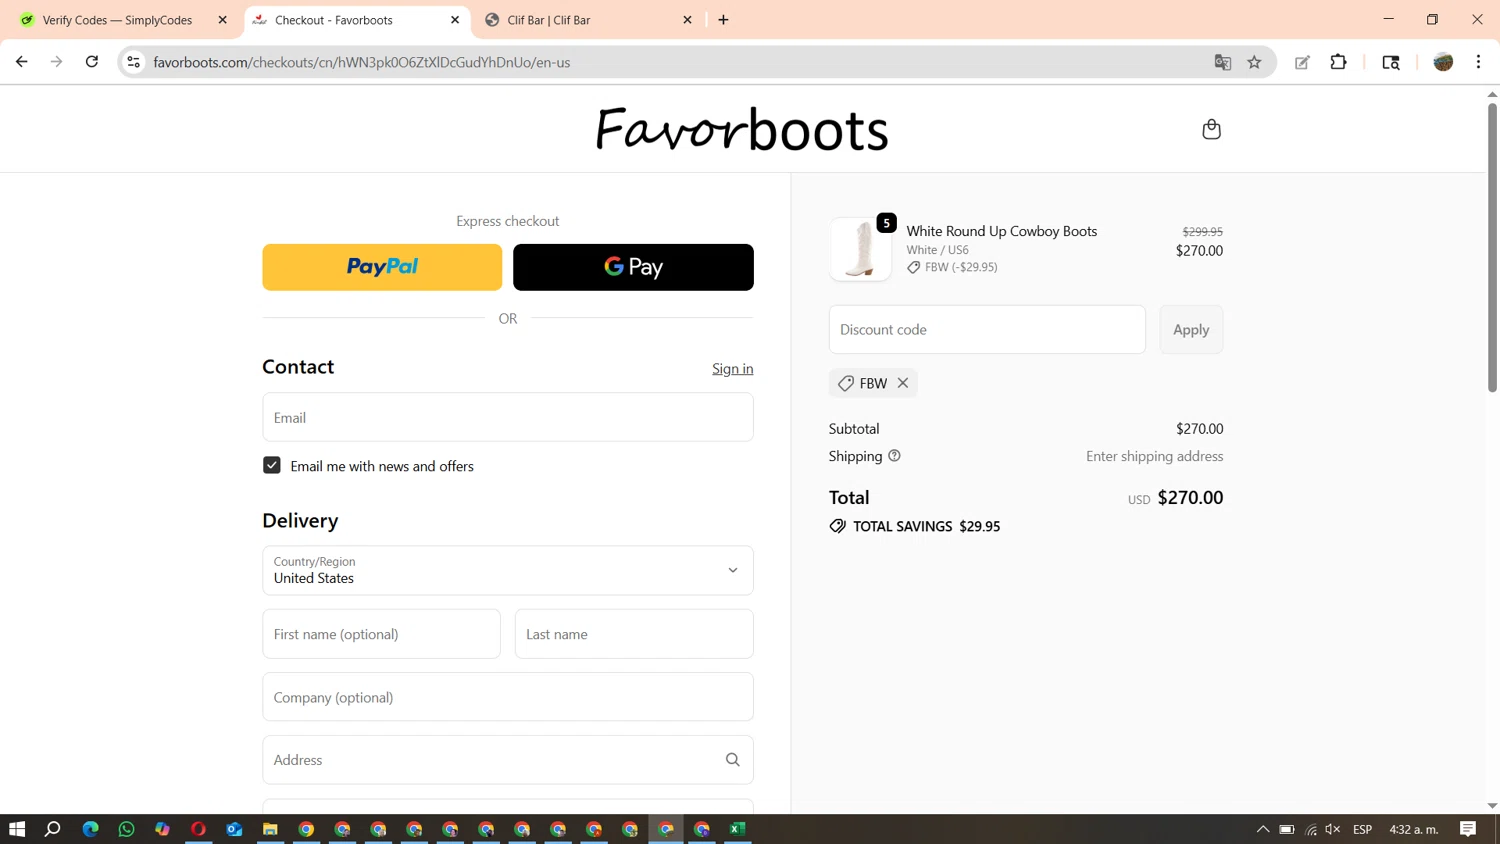The width and height of the screenshot is (1500, 844).
Task: Go forward in browser history
Action: pos(57,62)
